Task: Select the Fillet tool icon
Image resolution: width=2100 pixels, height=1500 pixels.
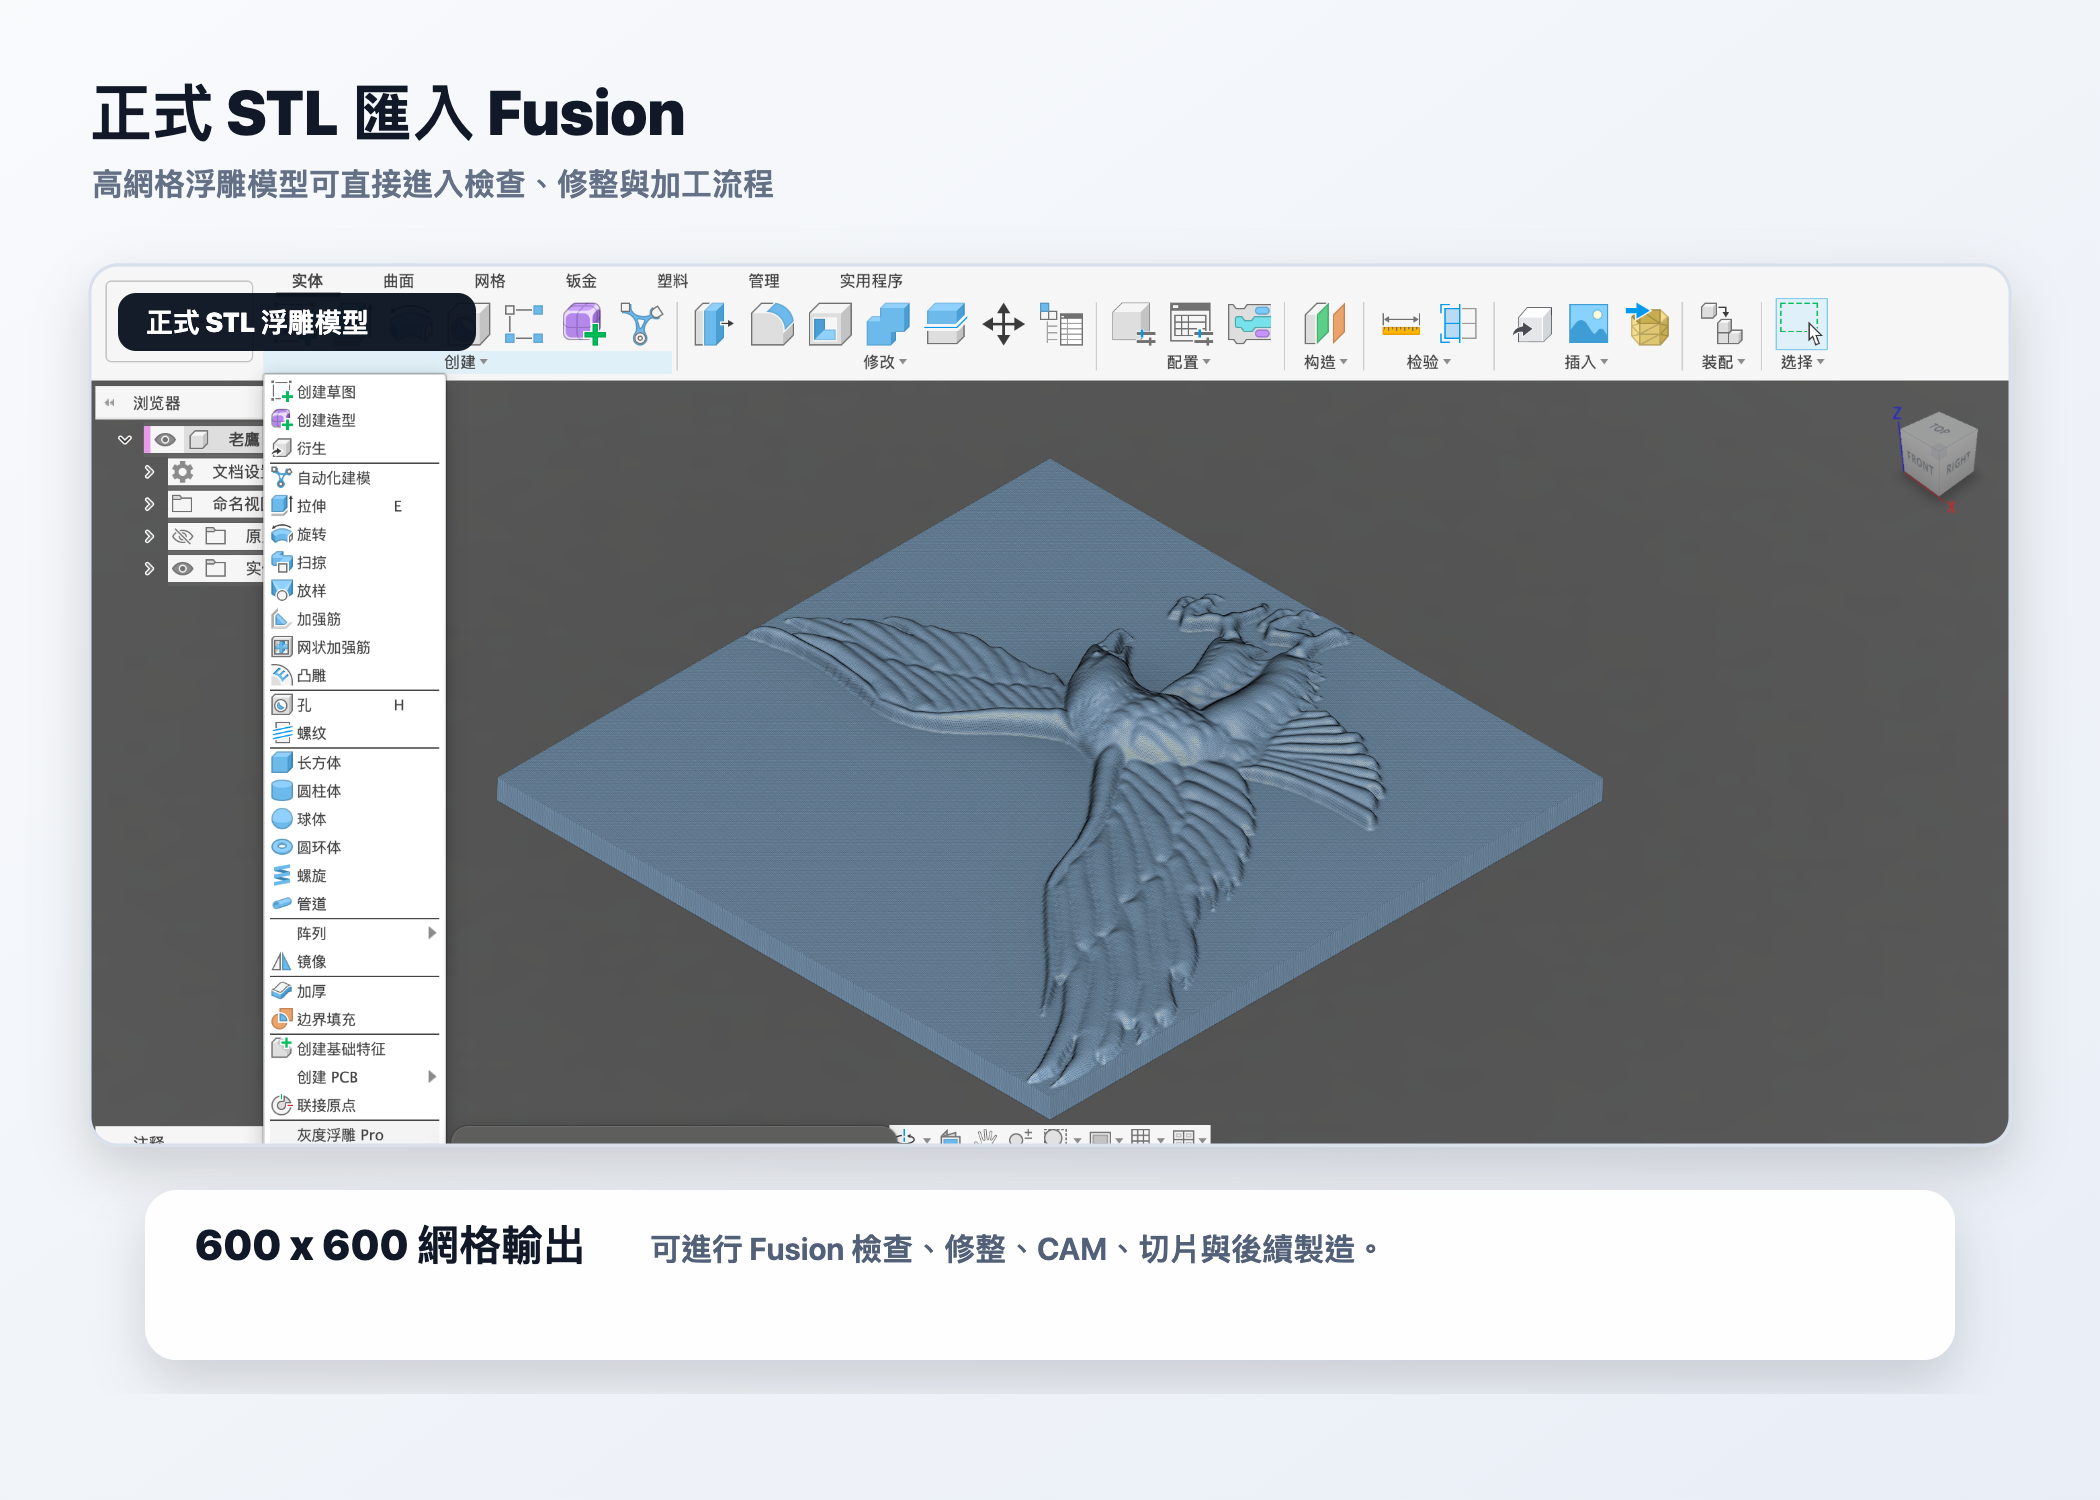Action: click(771, 324)
